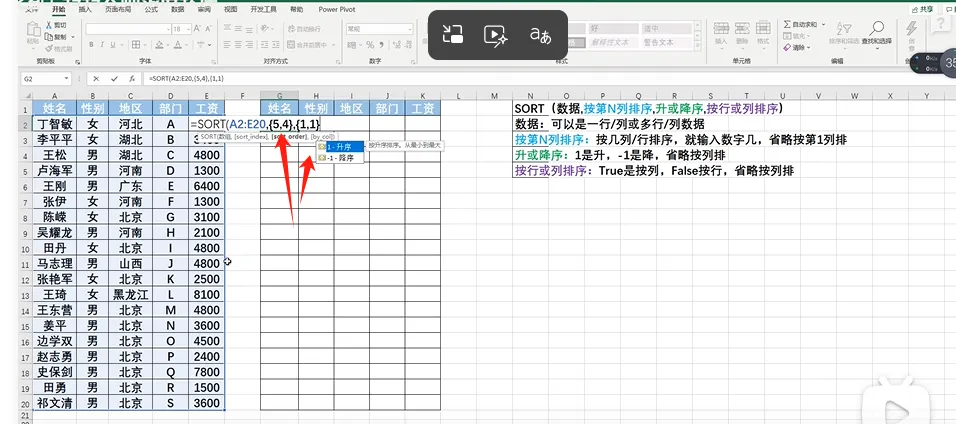This screenshot has width=956, height=424.
Task: Select '-1 - 降序' autocomplete option
Action: point(340,157)
